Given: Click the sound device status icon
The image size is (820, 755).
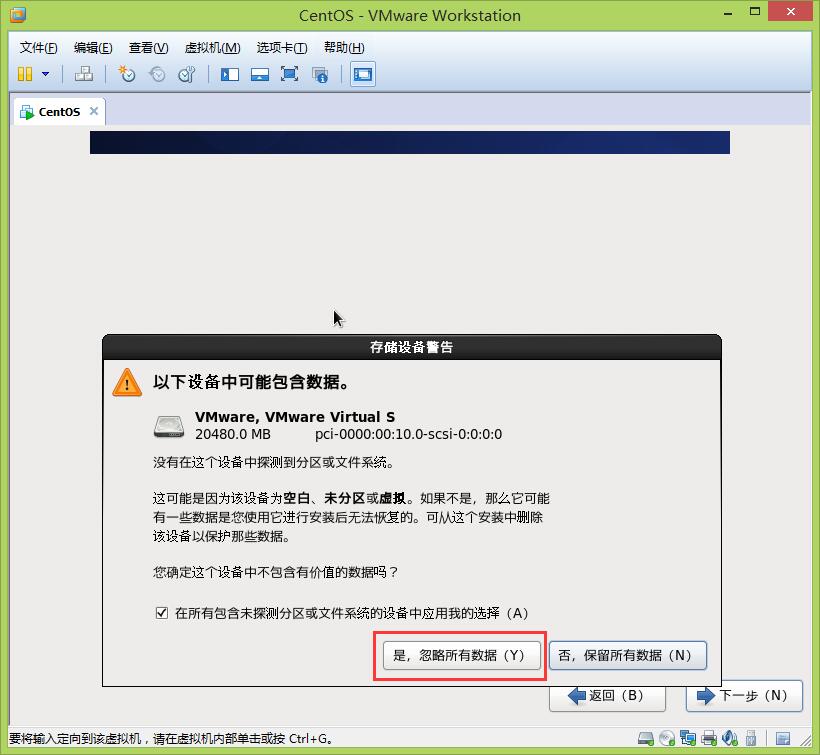Looking at the screenshot, I should click(x=732, y=740).
